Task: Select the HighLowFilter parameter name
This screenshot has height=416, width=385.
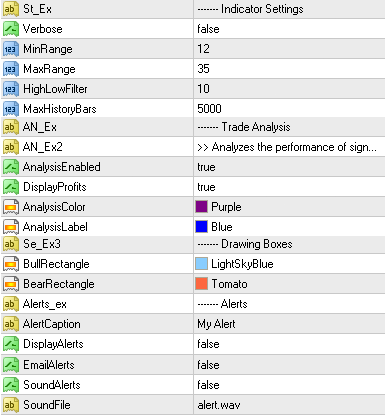Action: [x=55, y=89]
